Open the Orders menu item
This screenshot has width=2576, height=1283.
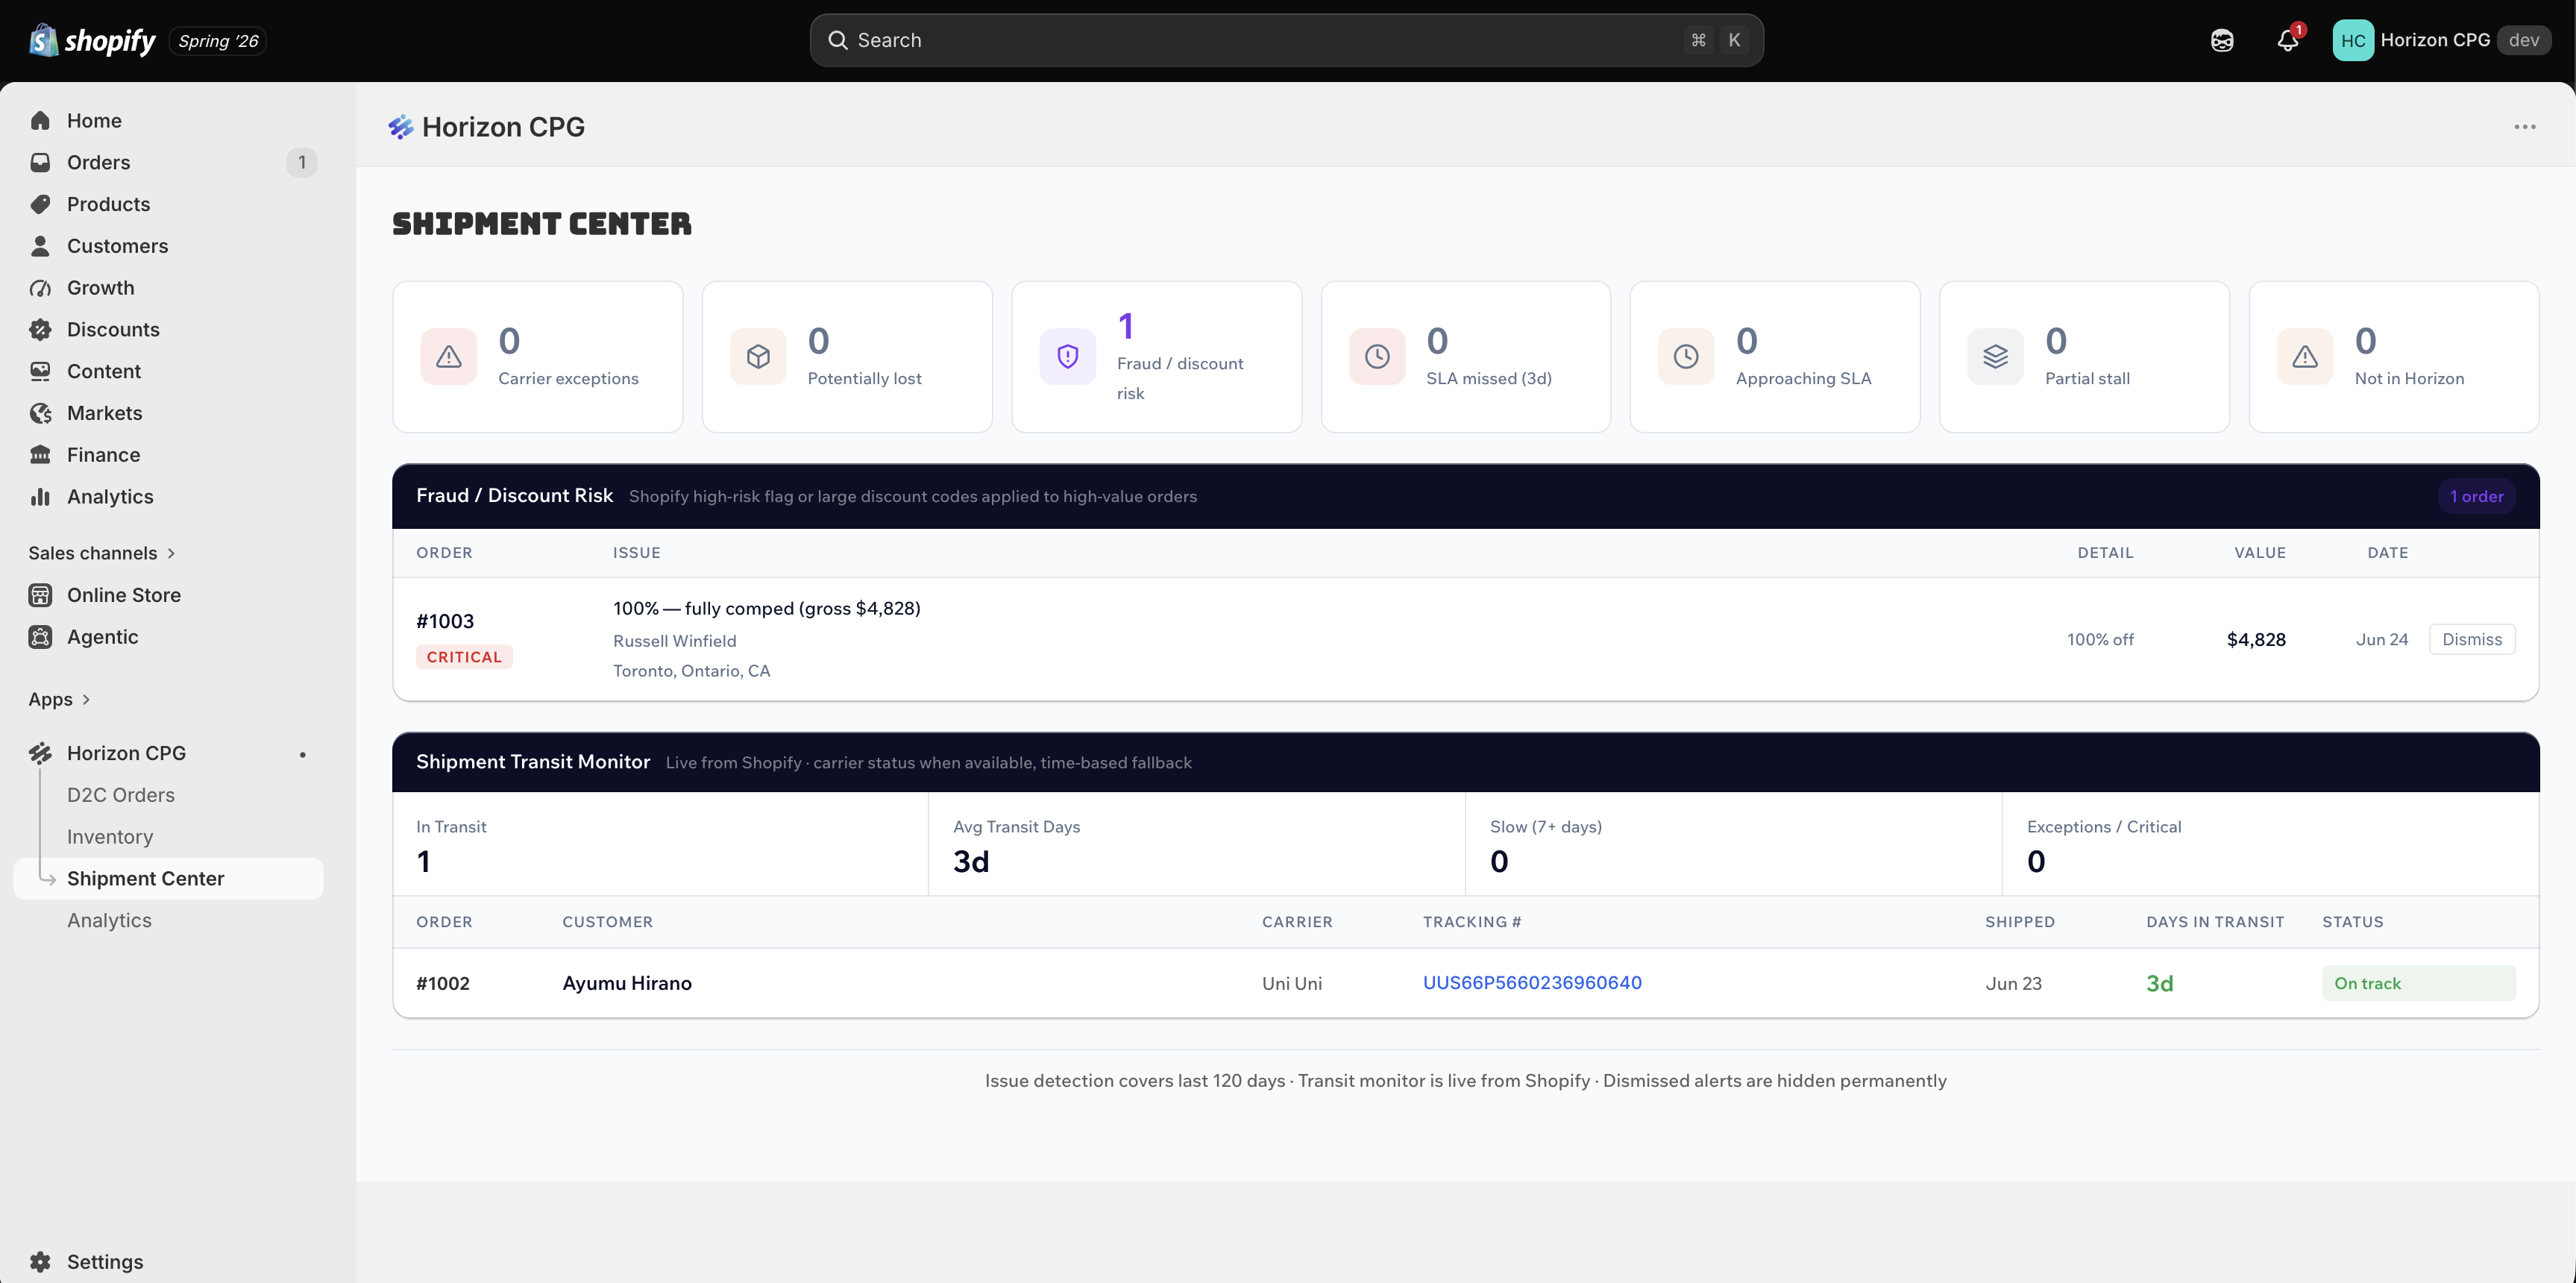click(x=168, y=162)
